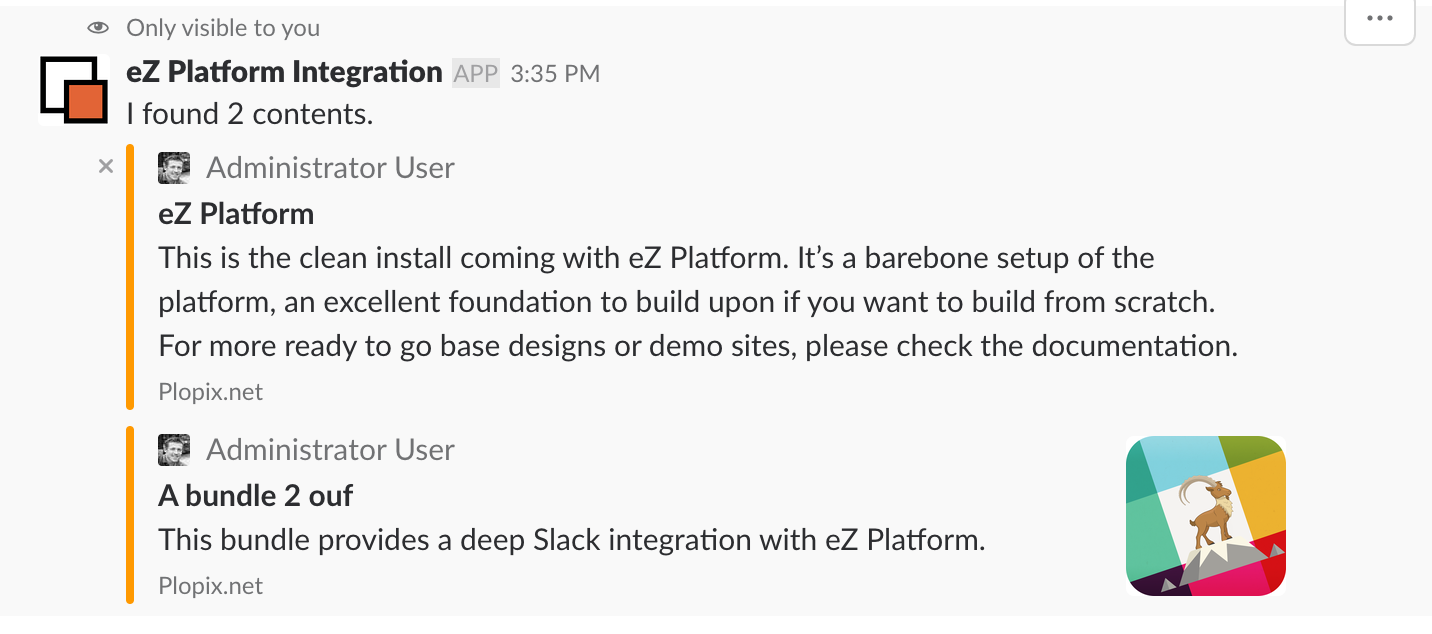Image resolution: width=1432 pixels, height=634 pixels.
Task: Click Administrator User avatar above A bundle 2 ouf
Action: coord(174,450)
